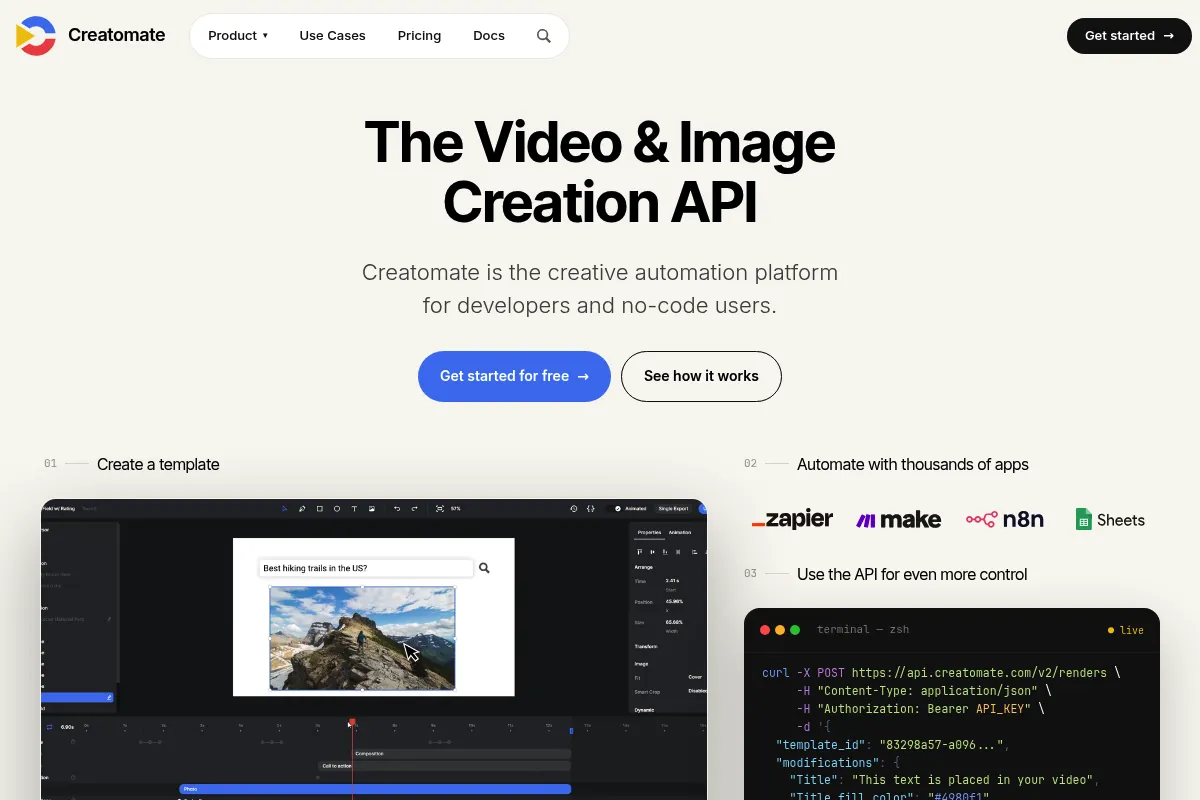The height and width of the screenshot is (800, 1200).
Task: Click the api.creatomate.com/v2/renders URL
Action: [979, 673]
